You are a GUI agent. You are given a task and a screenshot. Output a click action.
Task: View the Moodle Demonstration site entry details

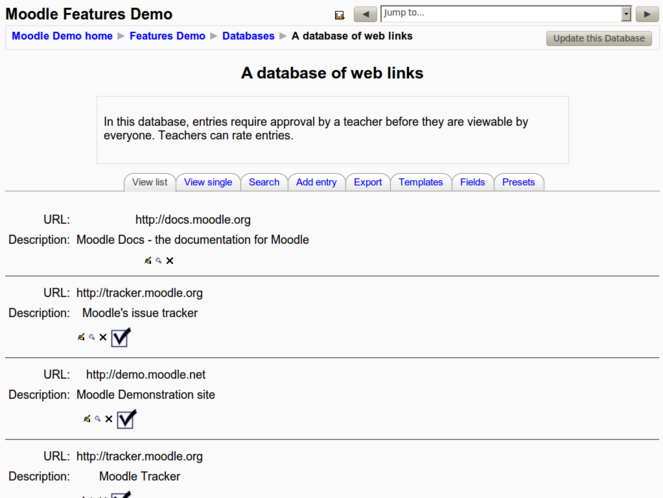tap(97, 419)
